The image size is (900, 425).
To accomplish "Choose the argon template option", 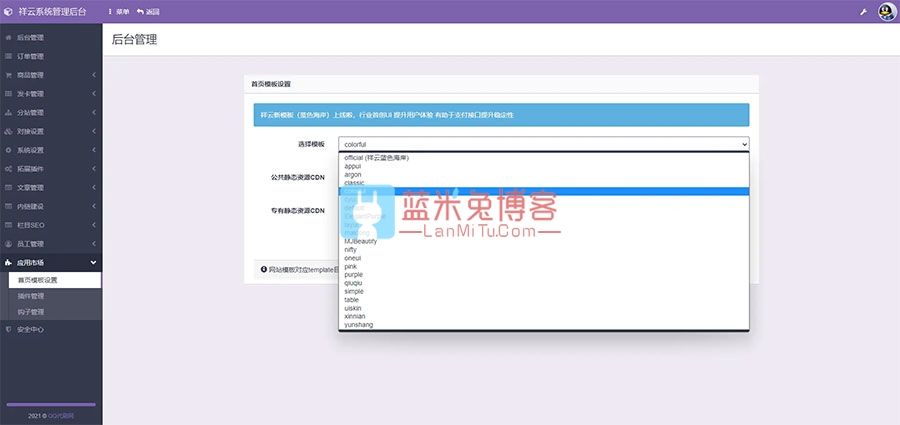I will [544, 174].
